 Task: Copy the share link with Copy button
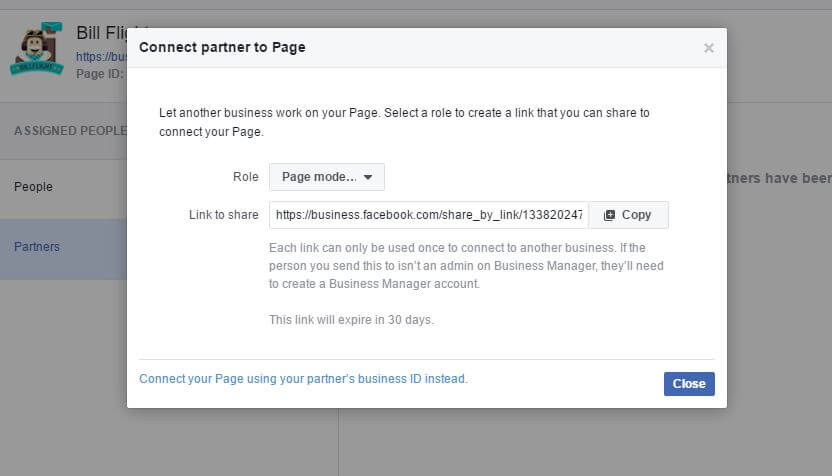(x=628, y=215)
